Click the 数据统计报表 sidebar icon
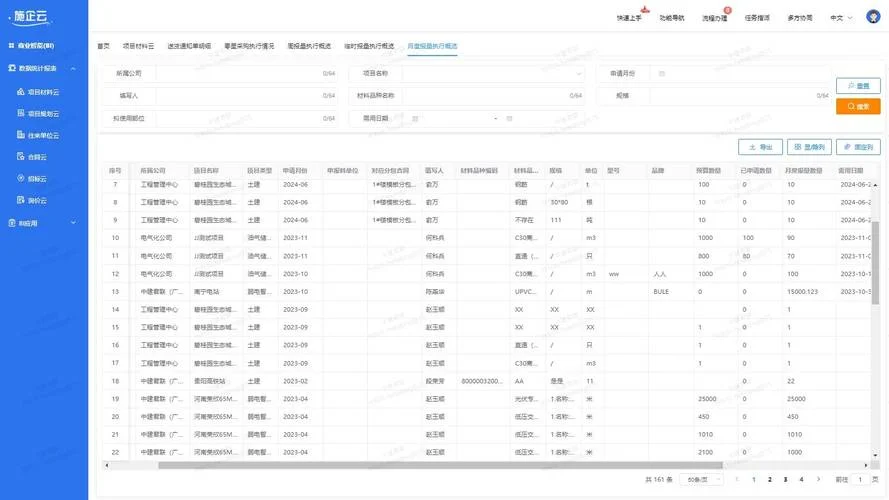 pyautogui.click(x=12, y=68)
